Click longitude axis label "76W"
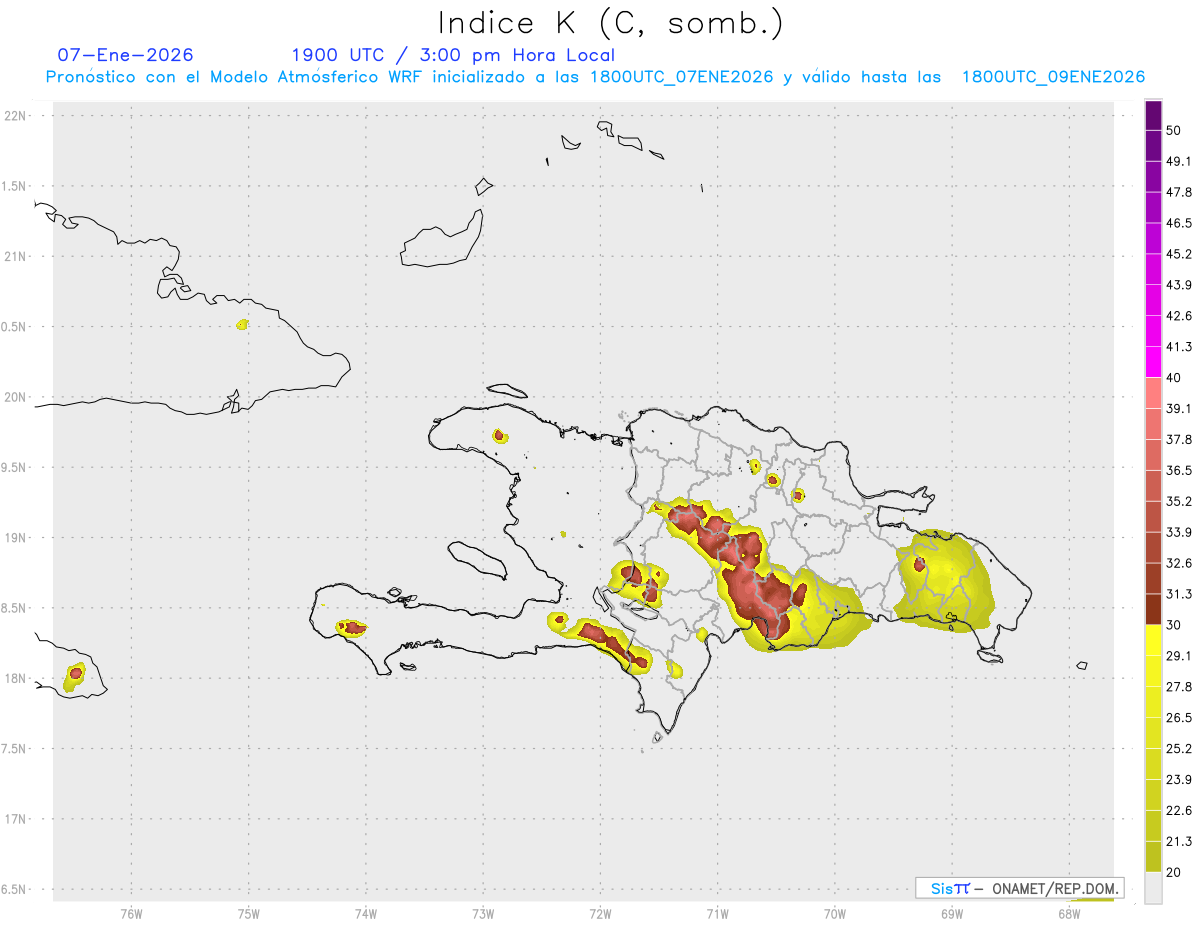This screenshot has width=1200, height=927. click(131, 913)
